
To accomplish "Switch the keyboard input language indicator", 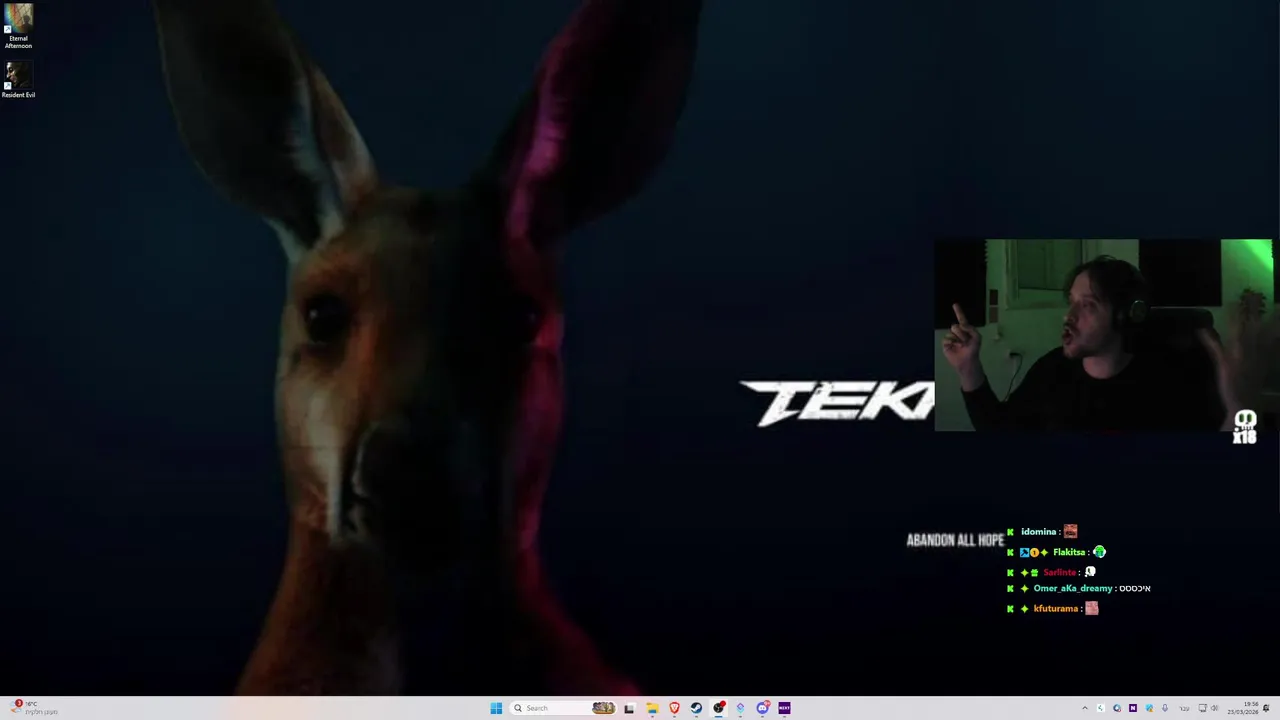I will click(x=1185, y=708).
